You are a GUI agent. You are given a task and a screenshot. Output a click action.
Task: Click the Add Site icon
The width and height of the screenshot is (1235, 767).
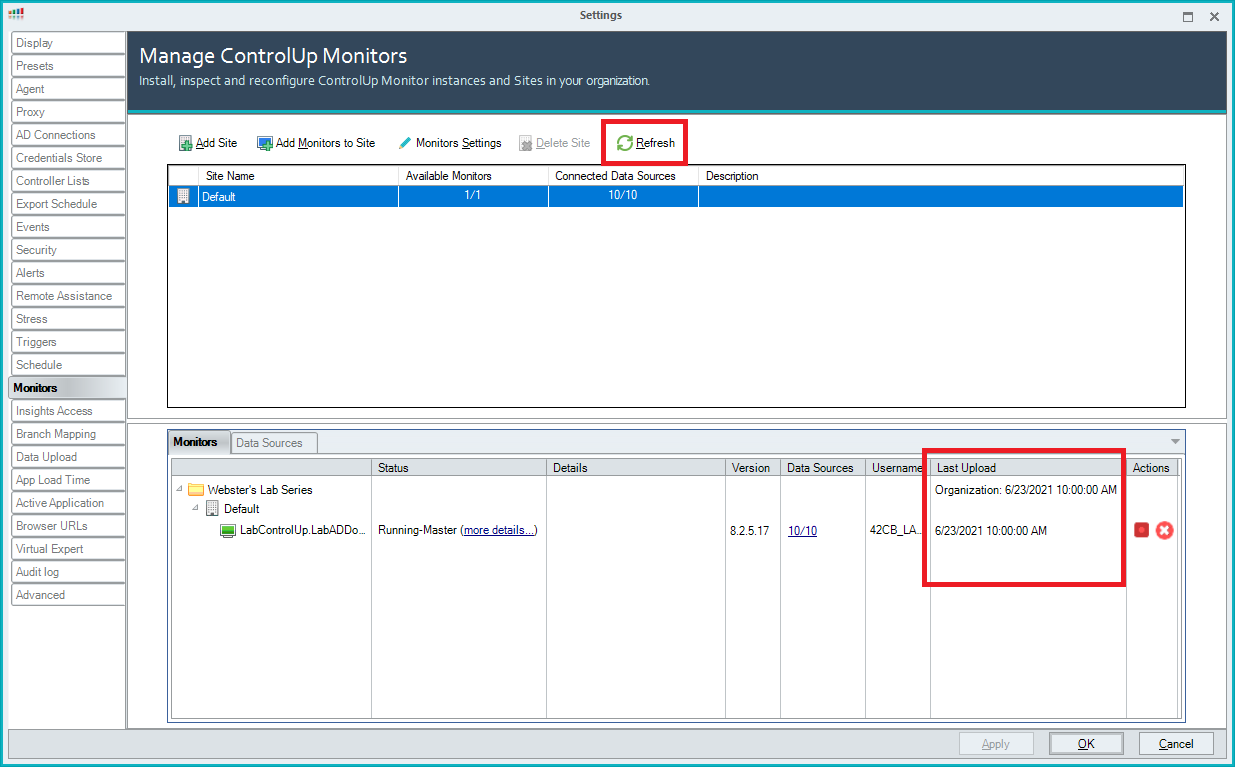[185, 143]
